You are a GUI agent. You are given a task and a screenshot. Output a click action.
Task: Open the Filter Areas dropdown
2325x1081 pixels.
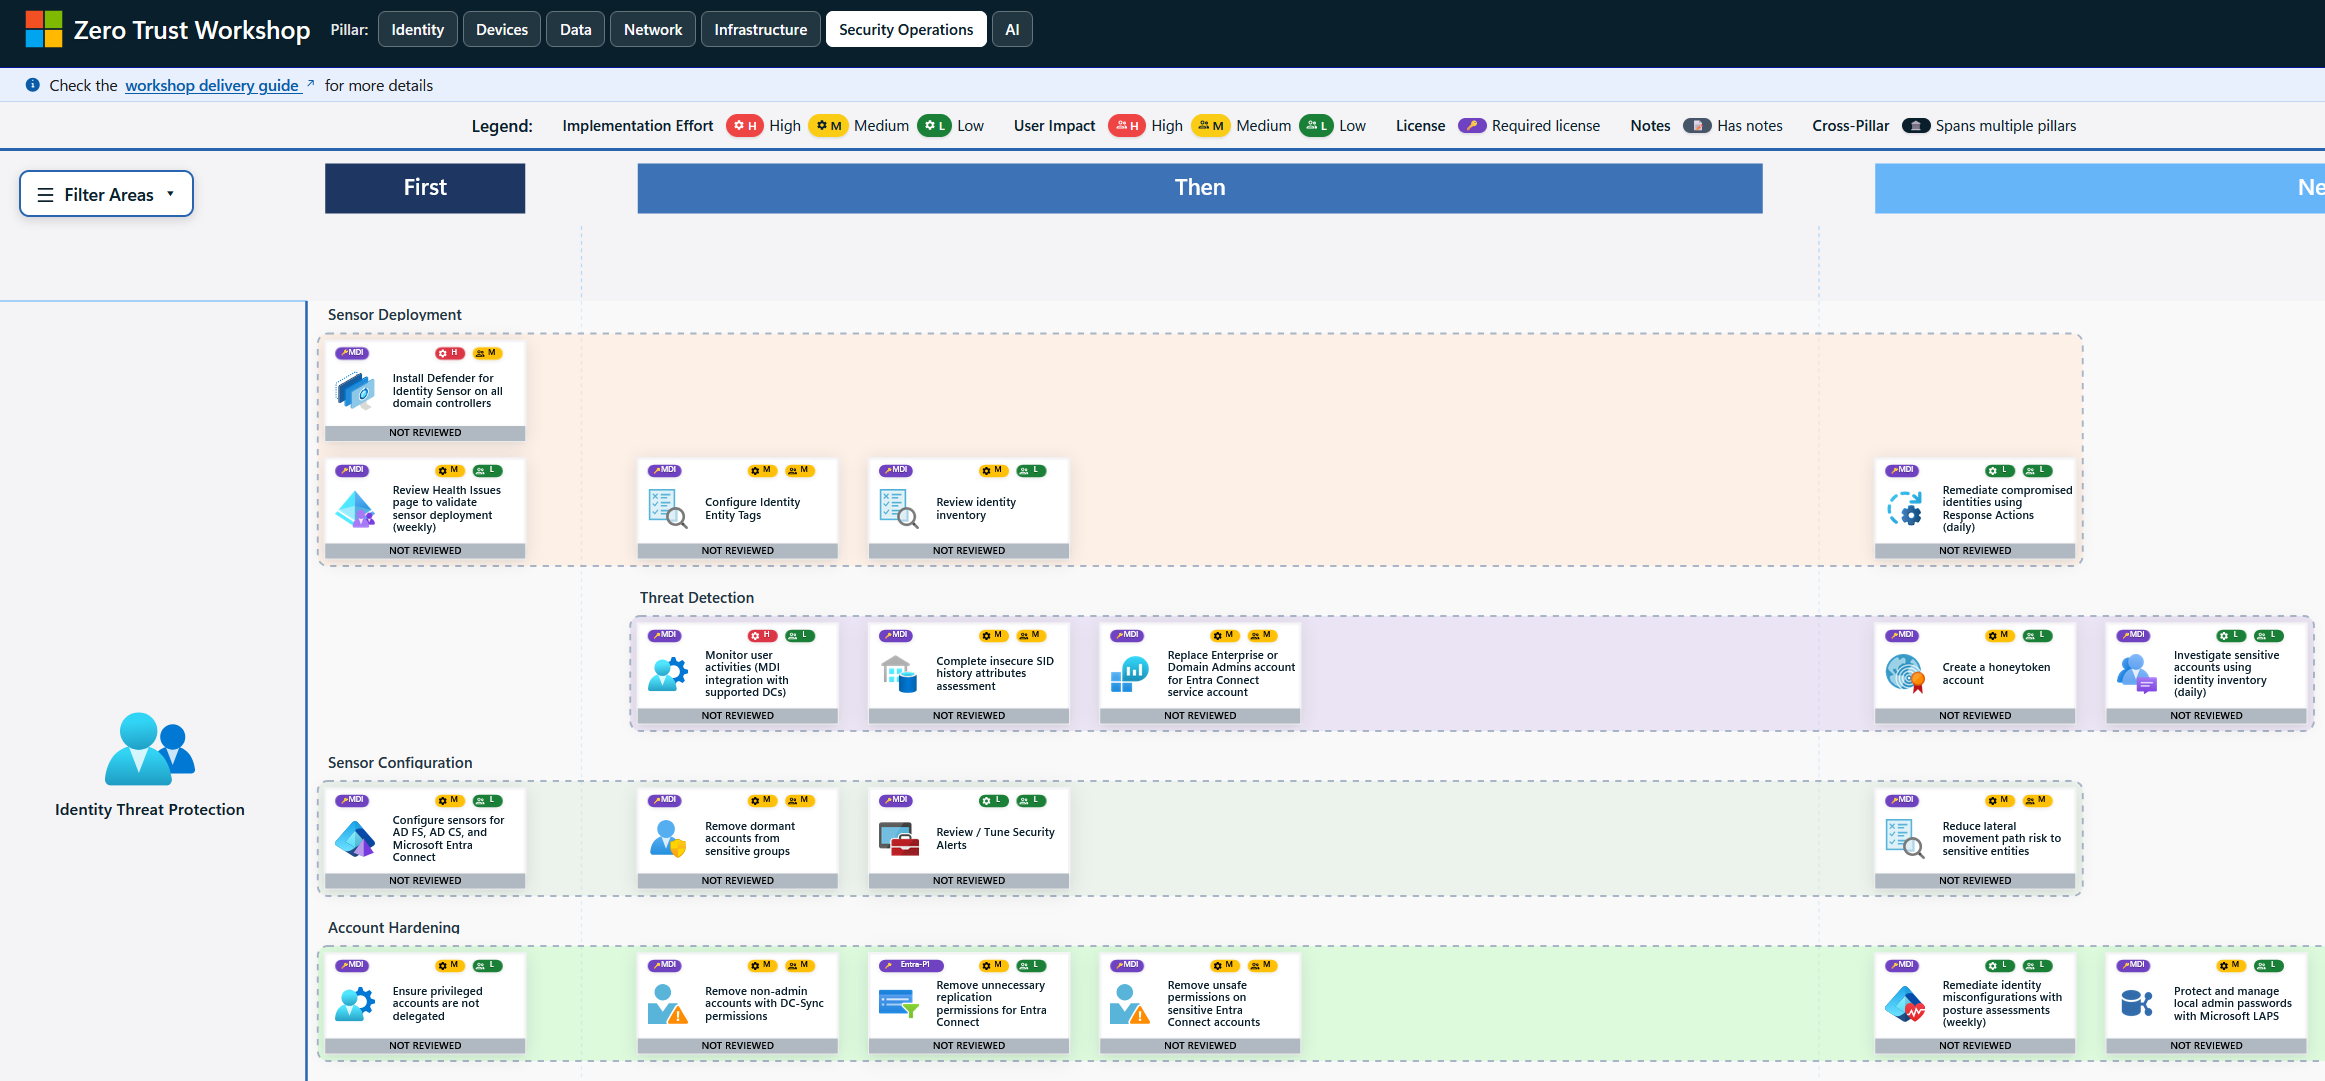(x=106, y=194)
